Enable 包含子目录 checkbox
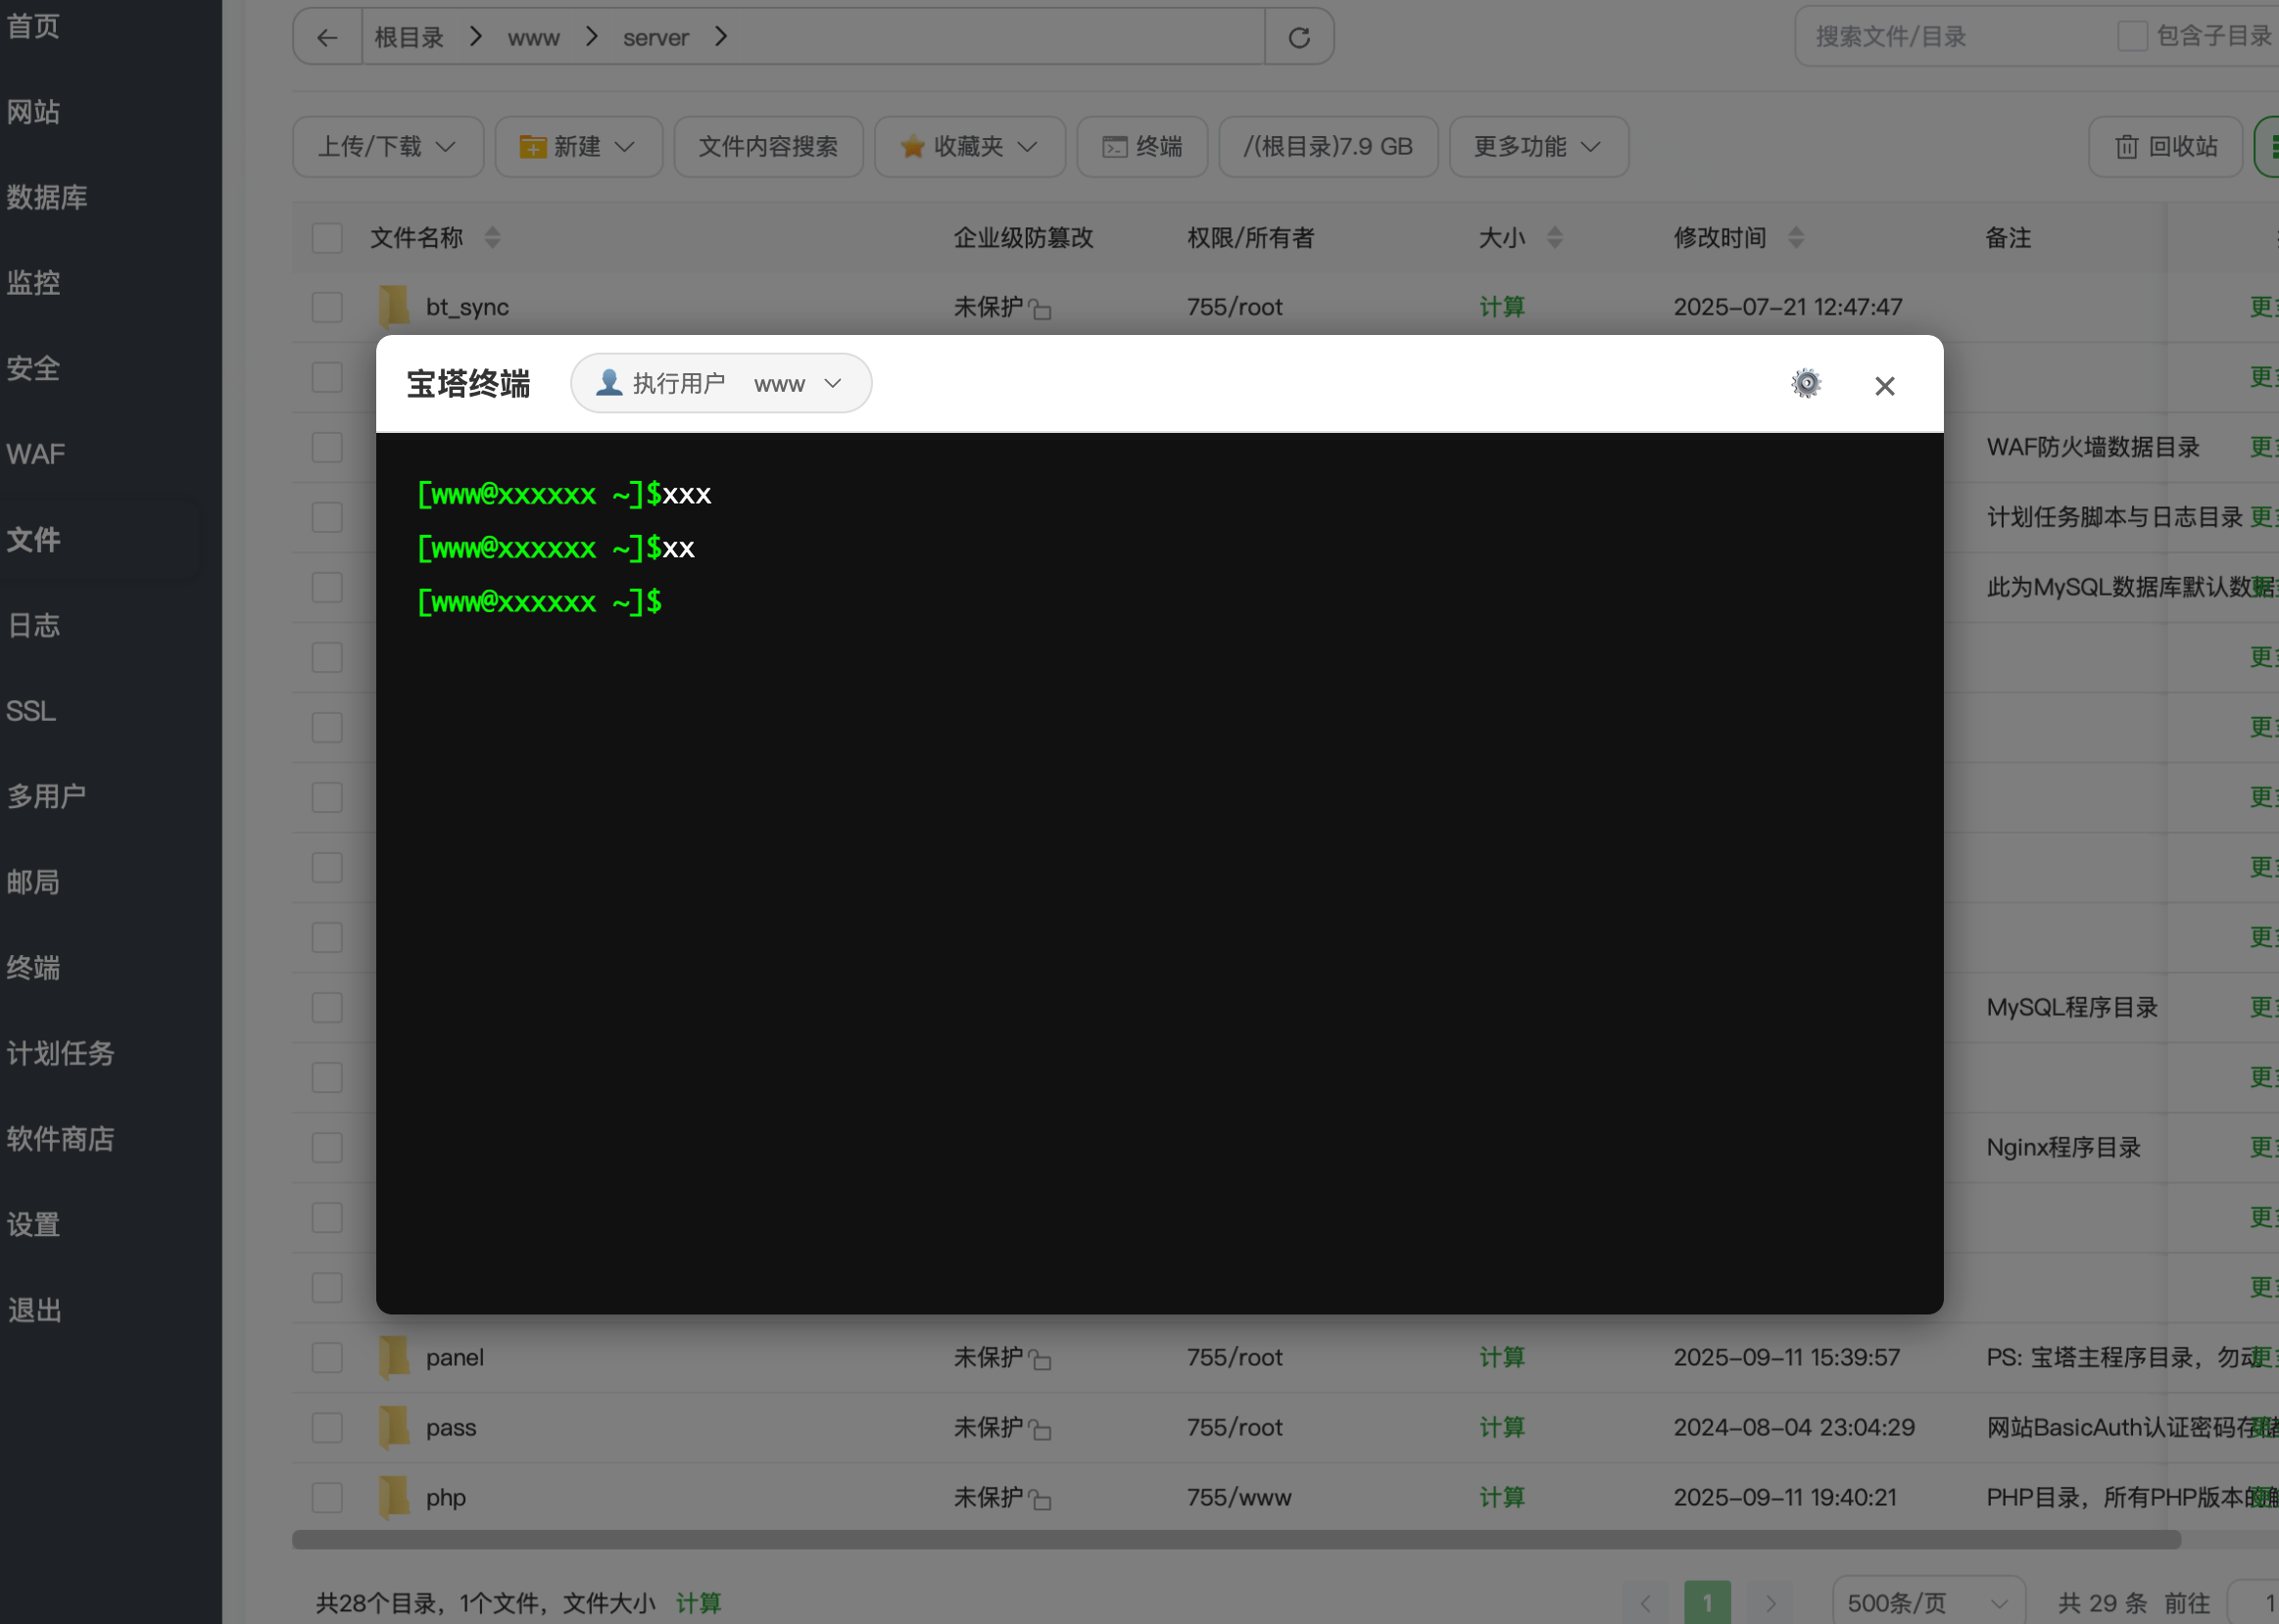The height and width of the screenshot is (1624, 2279). point(2132,36)
